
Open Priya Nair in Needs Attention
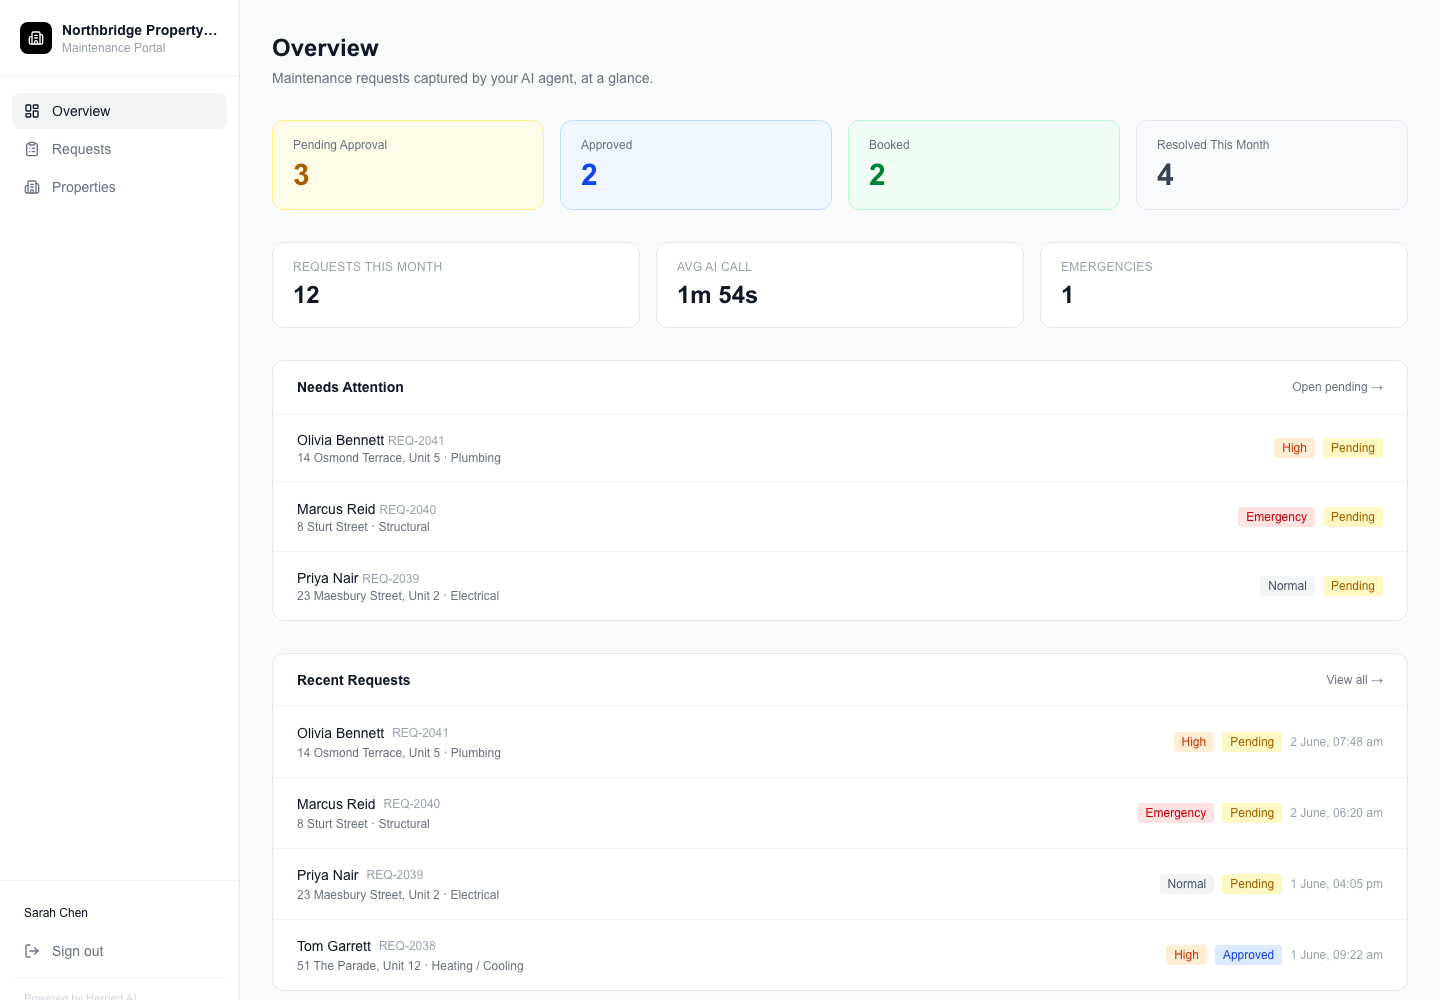pyautogui.click(x=840, y=586)
